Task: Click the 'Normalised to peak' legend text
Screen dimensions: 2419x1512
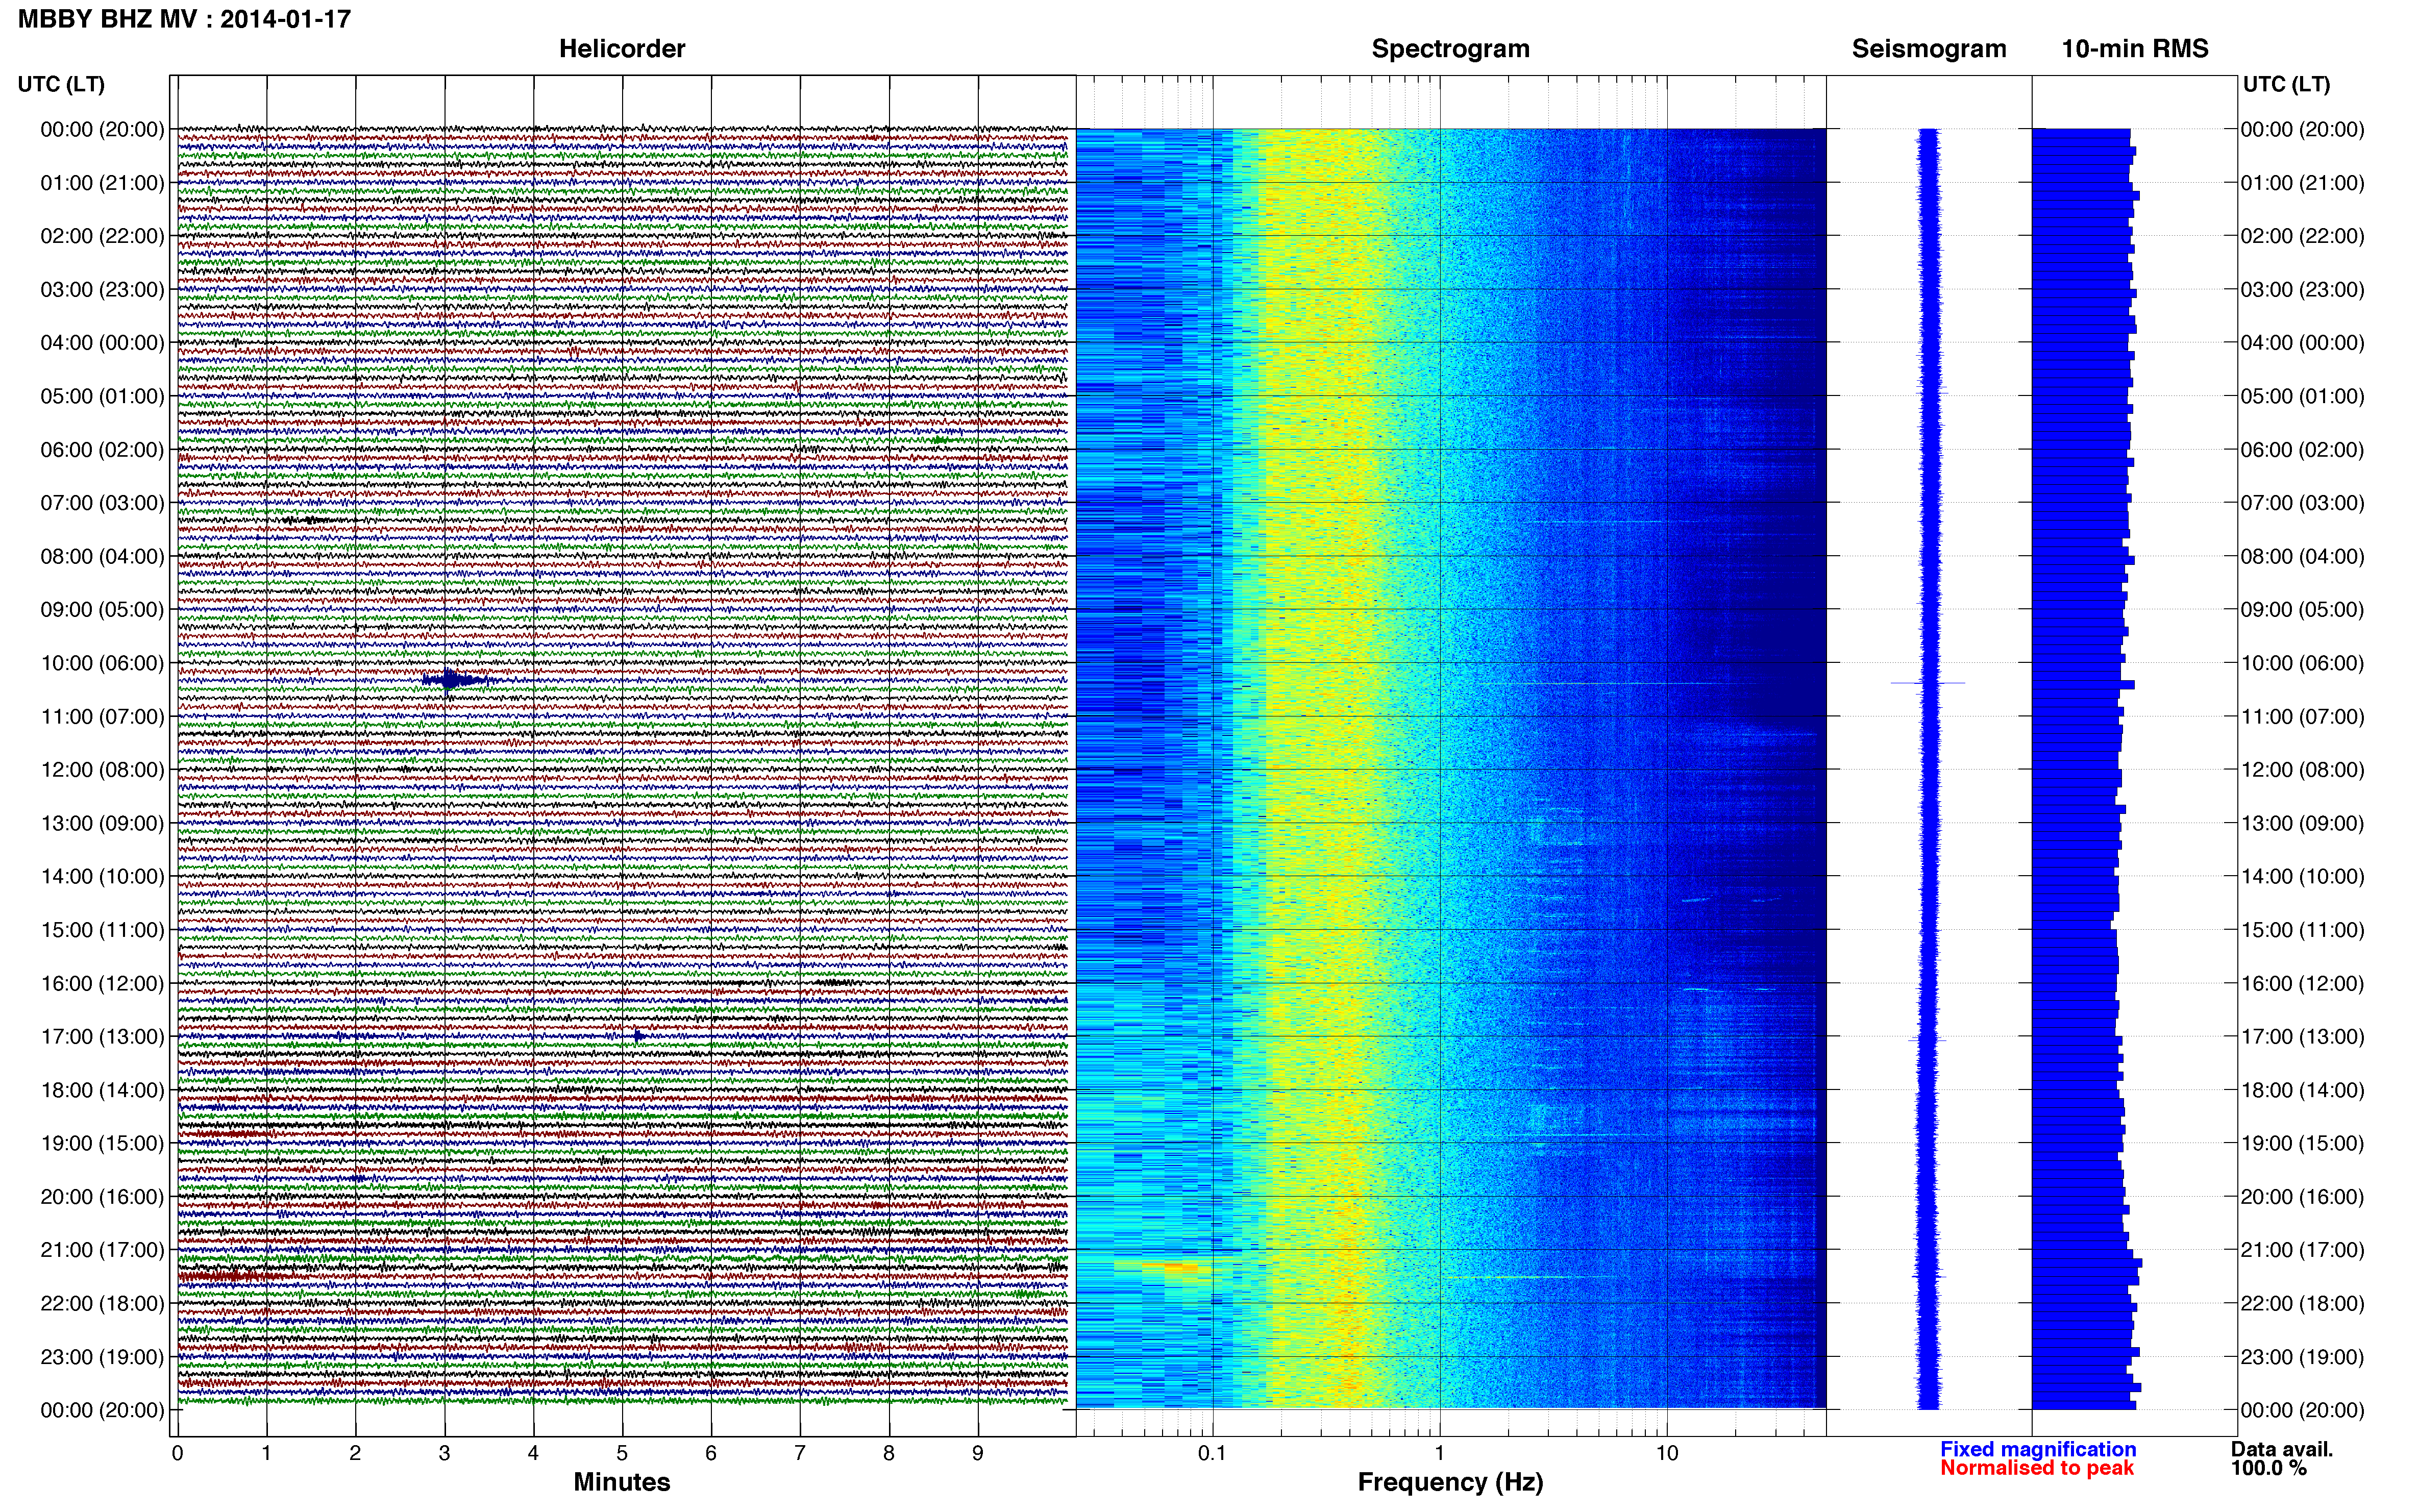Action: click(2037, 1468)
